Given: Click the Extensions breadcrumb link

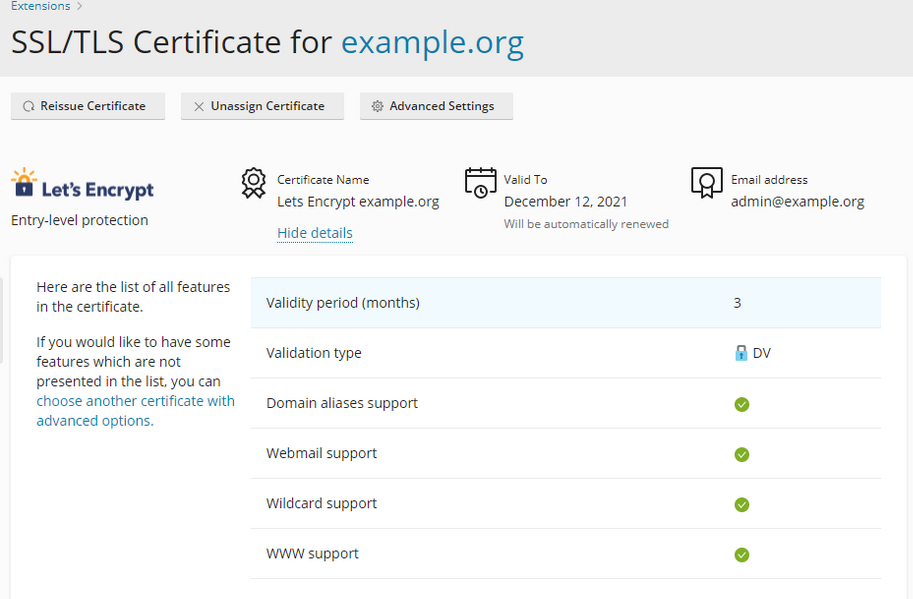Looking at the screenshot, I should [40, 6].
